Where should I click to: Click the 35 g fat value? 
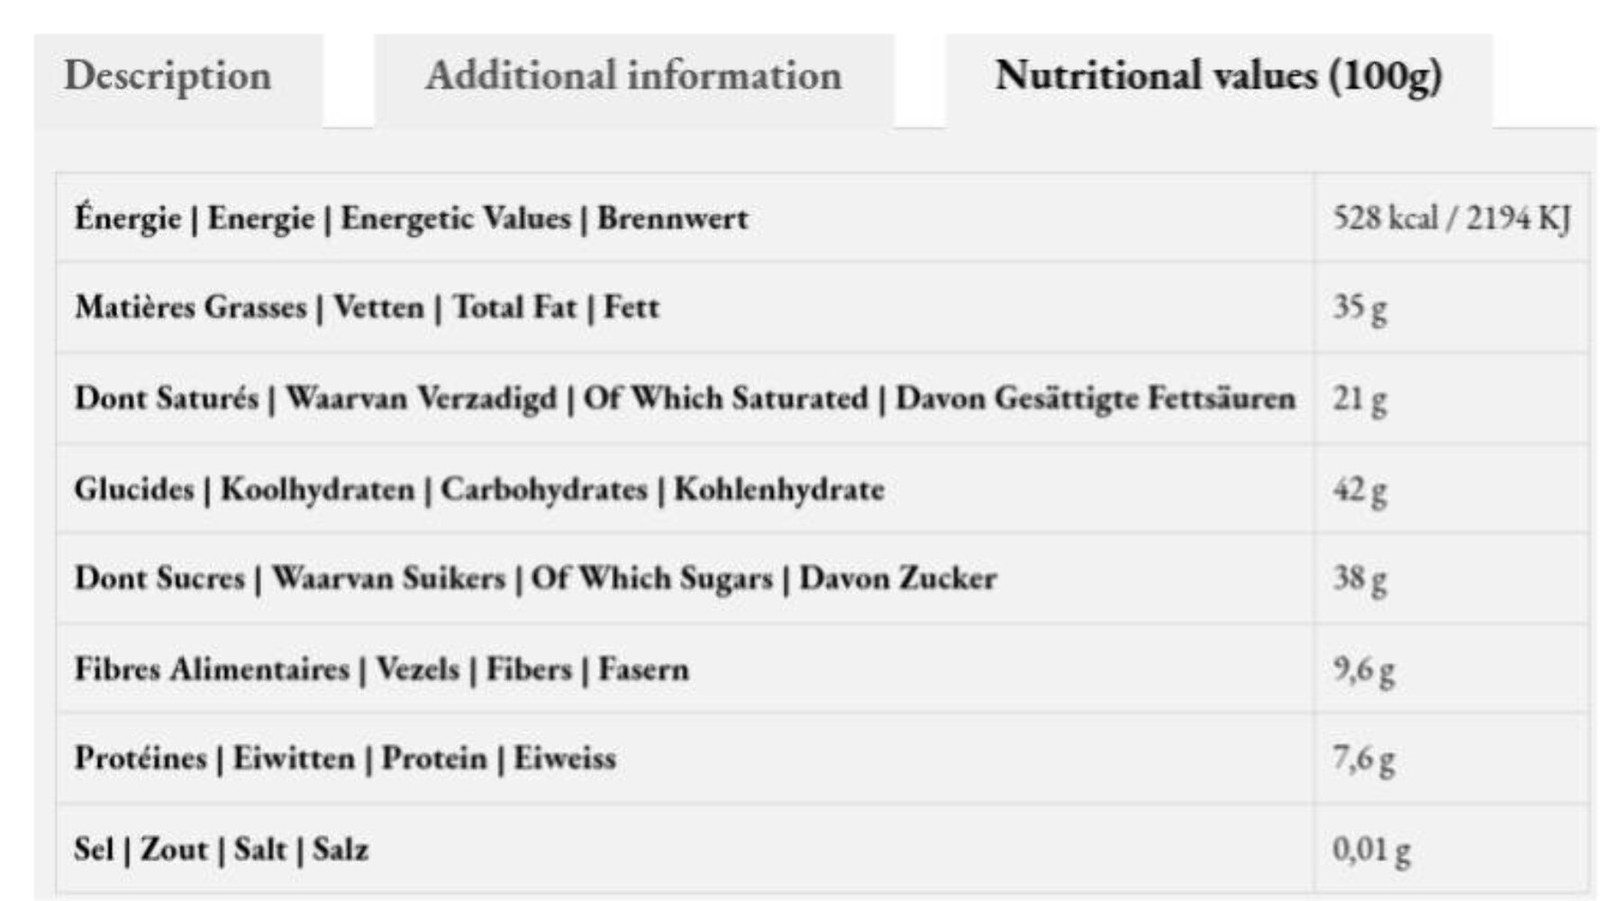[x=1360, y=307]
